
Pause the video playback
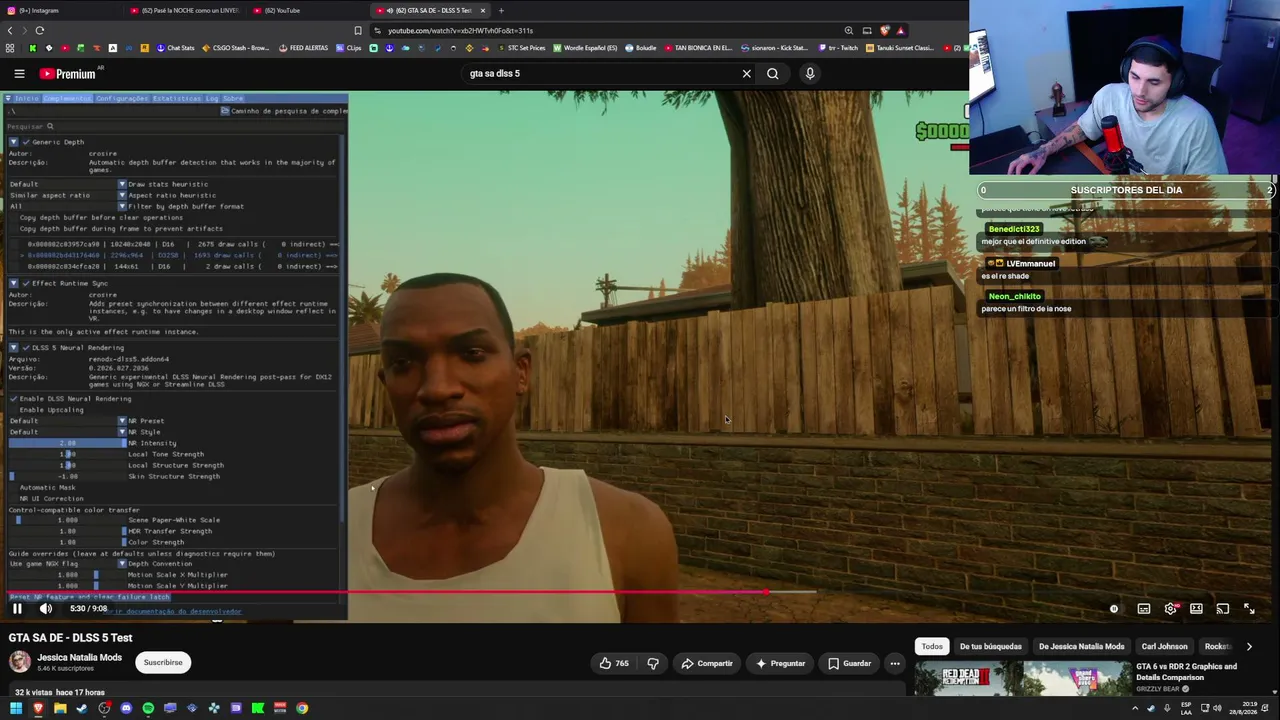click(x=17, y=608)
